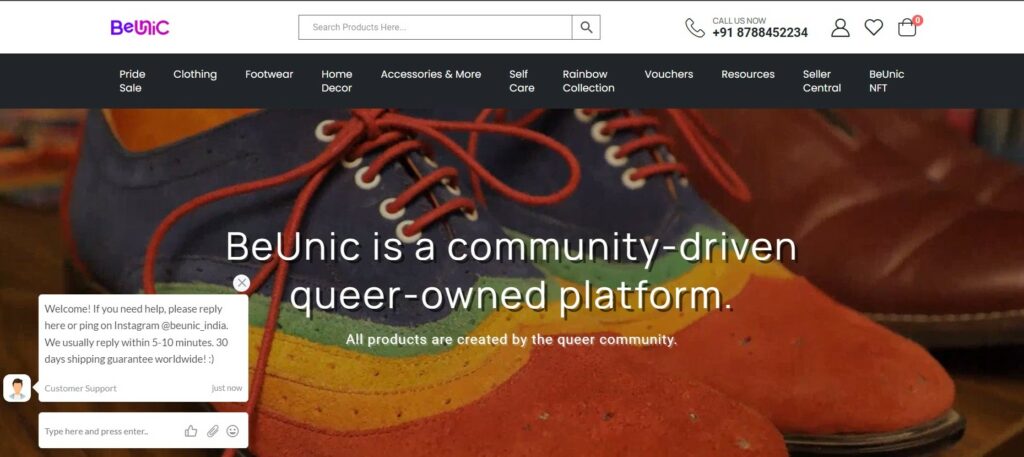Click the search magnifier button
1024x457 pixels.
pyautogui.click(x=586, y=27)
